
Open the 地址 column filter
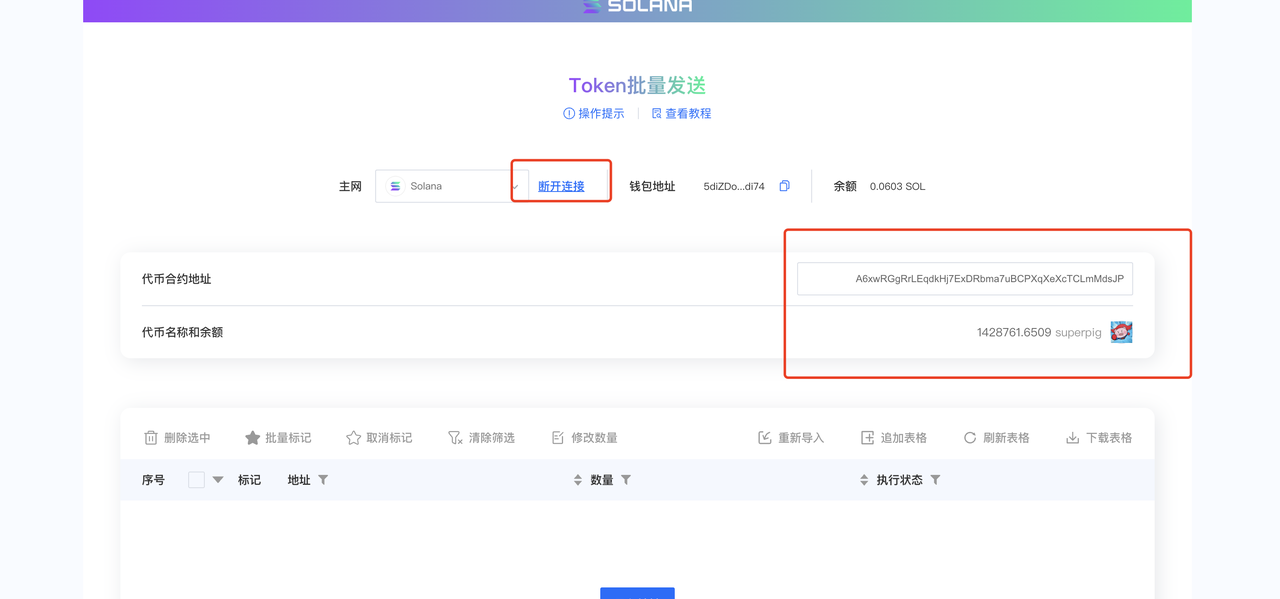coord(323,480)
